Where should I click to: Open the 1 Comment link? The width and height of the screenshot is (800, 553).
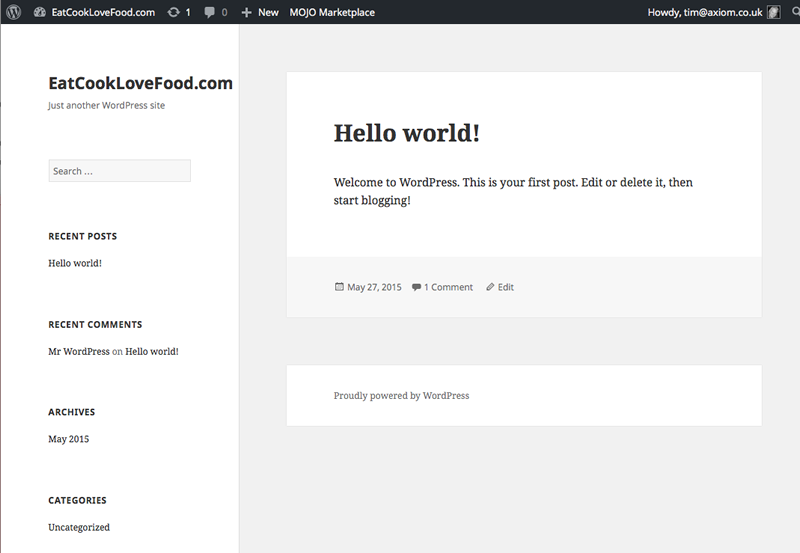448,287
